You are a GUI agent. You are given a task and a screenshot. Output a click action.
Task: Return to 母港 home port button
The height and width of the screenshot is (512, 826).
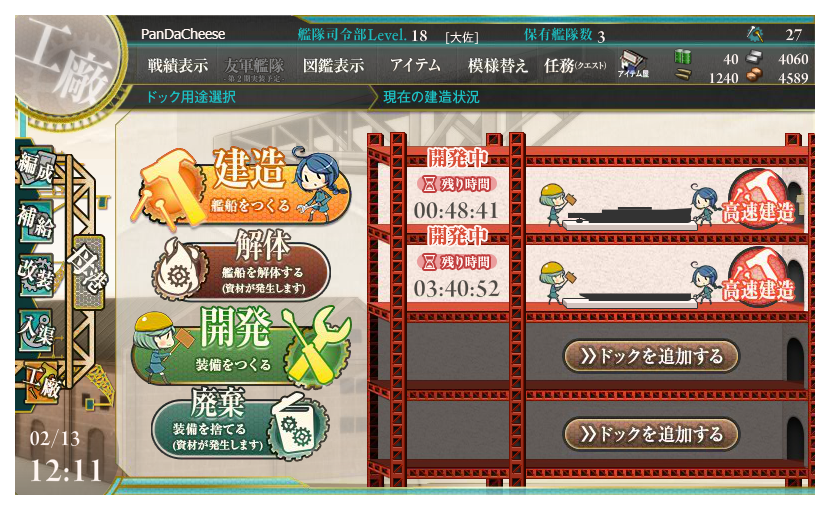coord(87,271)
